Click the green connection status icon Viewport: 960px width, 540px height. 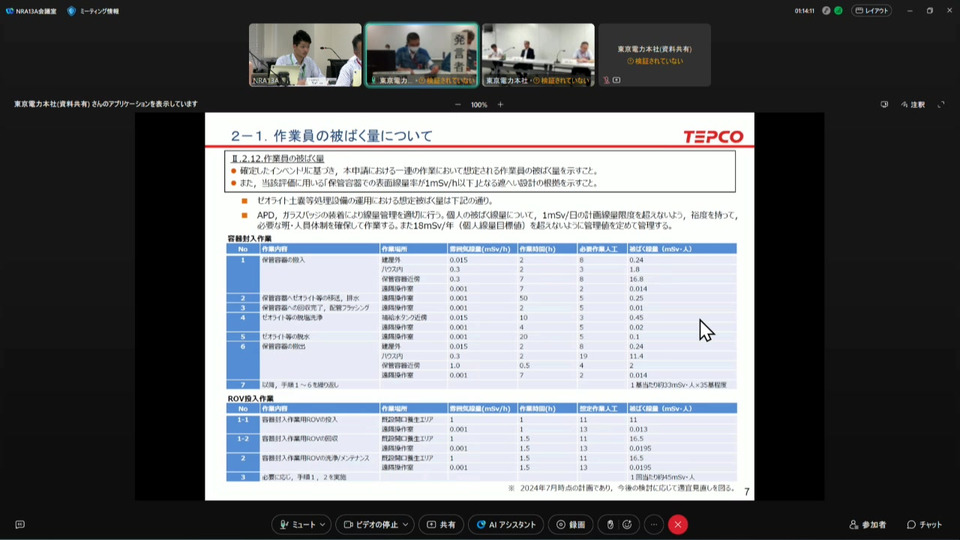[x=838, y=11]
